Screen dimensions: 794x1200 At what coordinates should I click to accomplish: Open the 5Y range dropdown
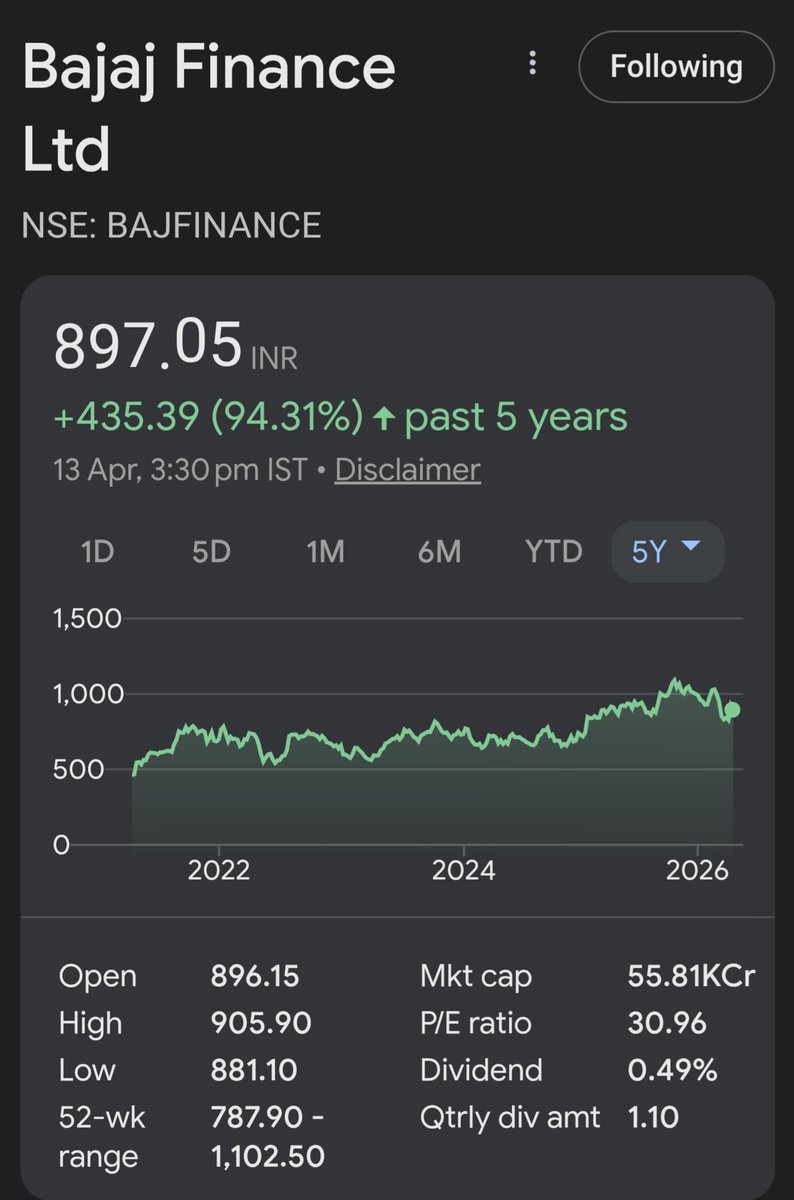point(667,551)
